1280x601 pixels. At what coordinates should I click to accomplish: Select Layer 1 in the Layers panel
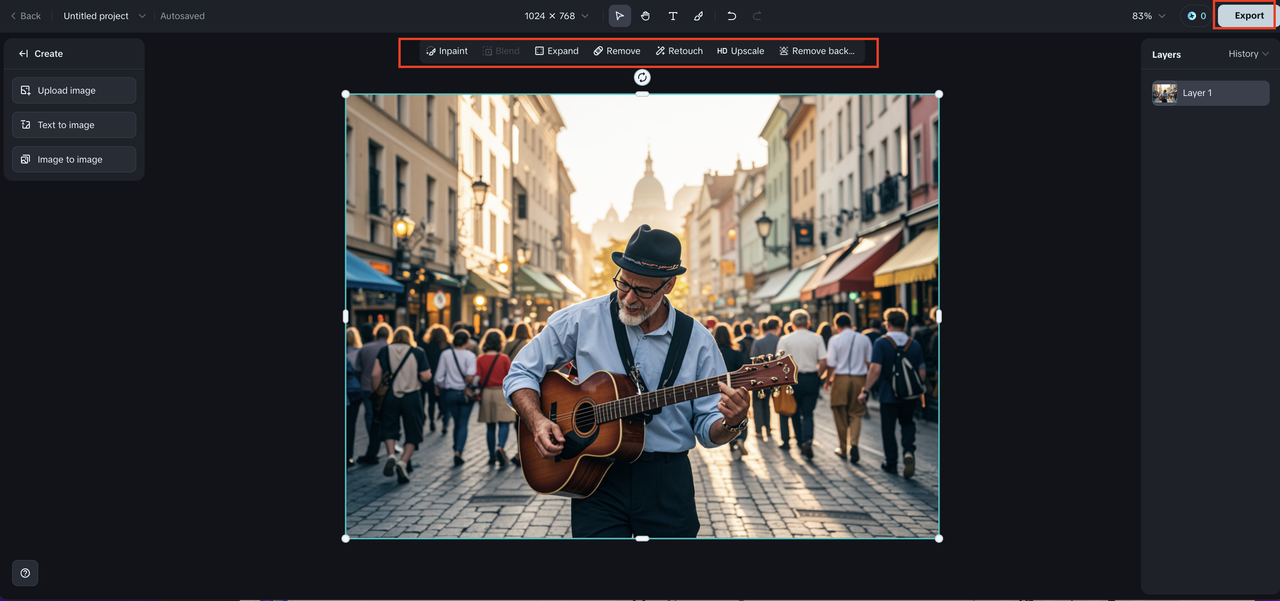click(x=1210, y=93)
